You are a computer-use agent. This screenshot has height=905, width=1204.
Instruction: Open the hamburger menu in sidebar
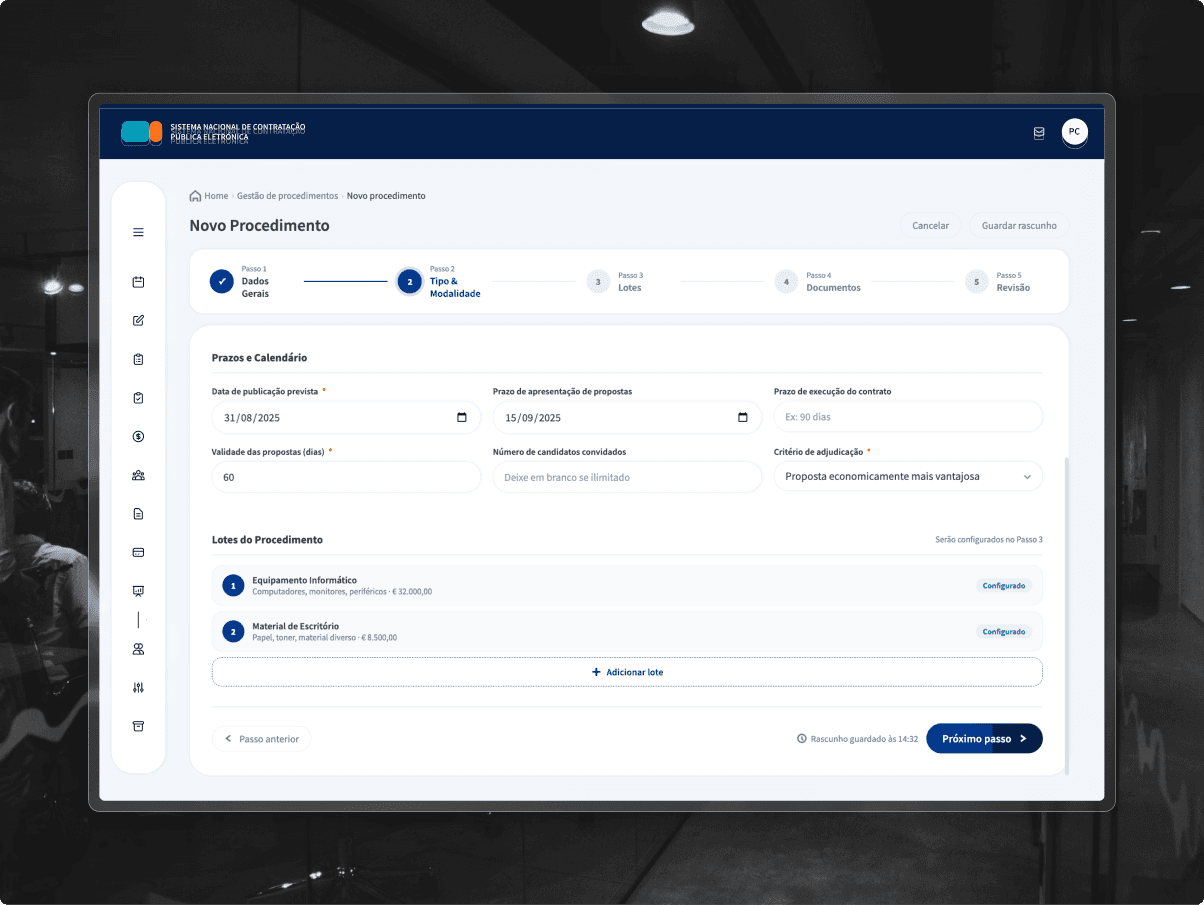tap(138, 232)
